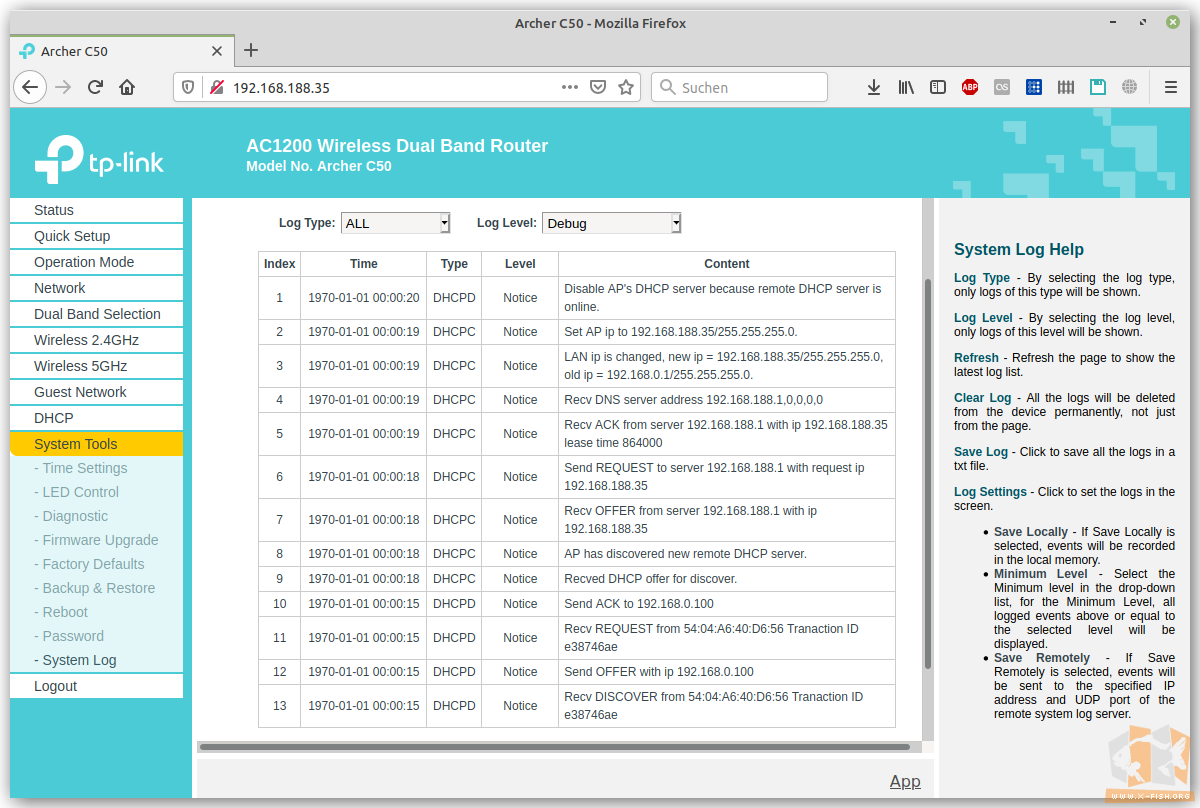Click Logout in the sidebar
Screen dimensions: 1200x808
coord(96,686)
